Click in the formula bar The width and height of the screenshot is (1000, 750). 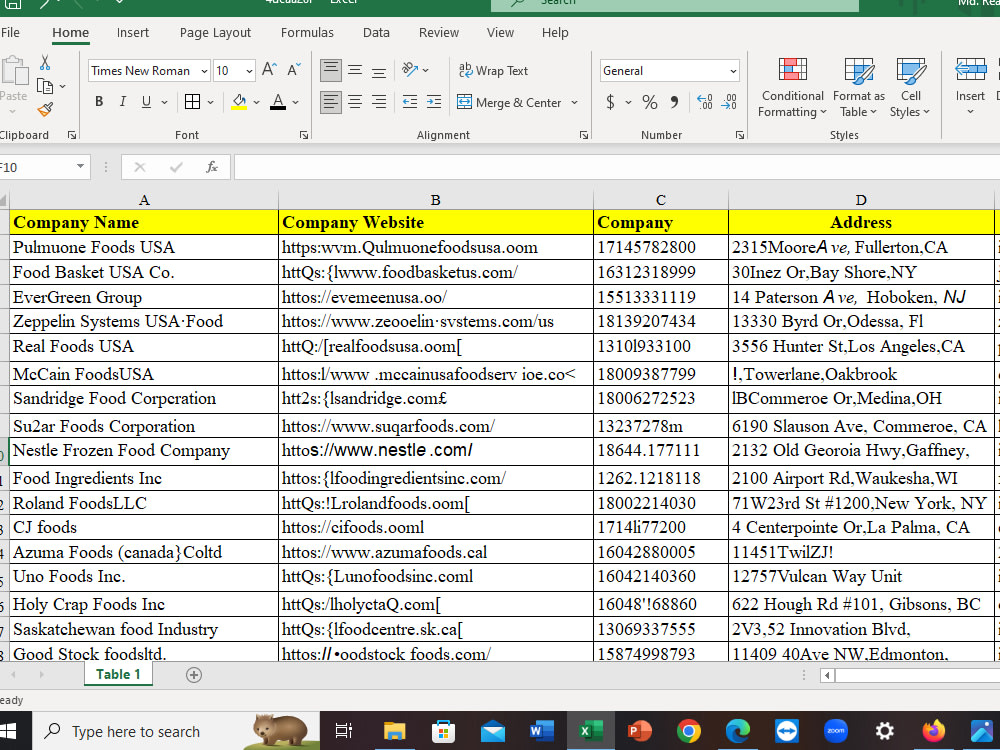[616, 167]
